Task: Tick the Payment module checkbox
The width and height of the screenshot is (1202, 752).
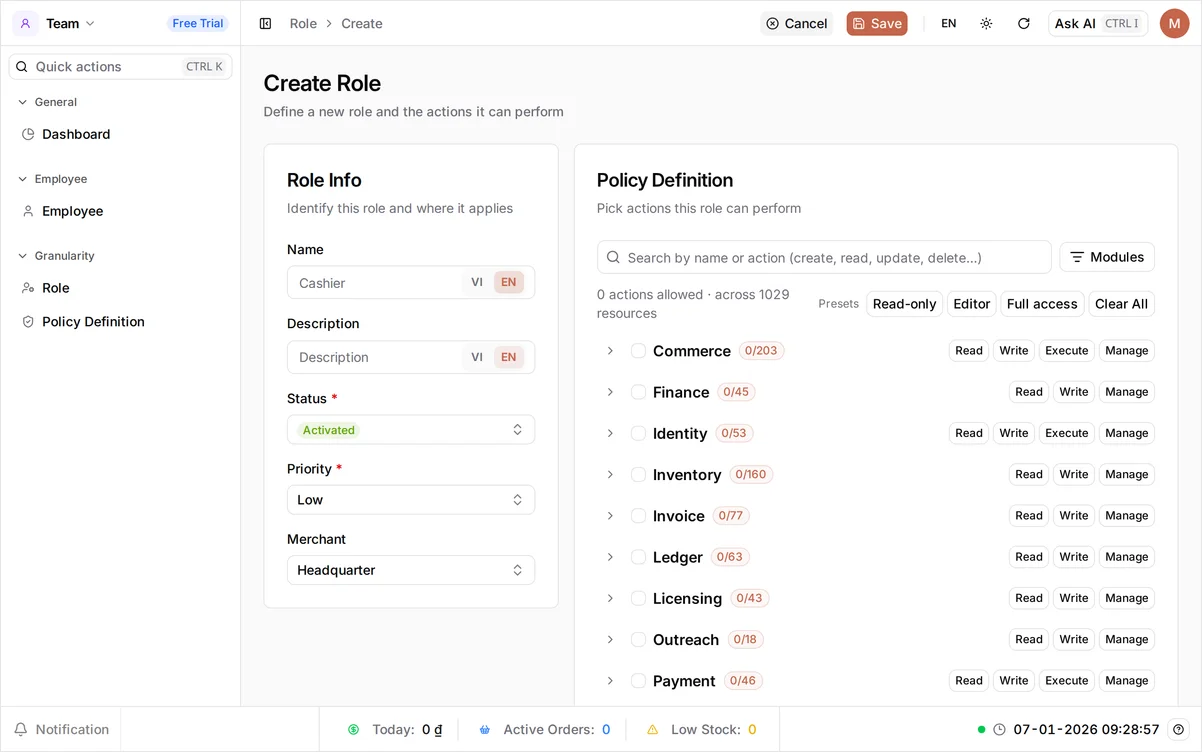Action: (638, 681)
